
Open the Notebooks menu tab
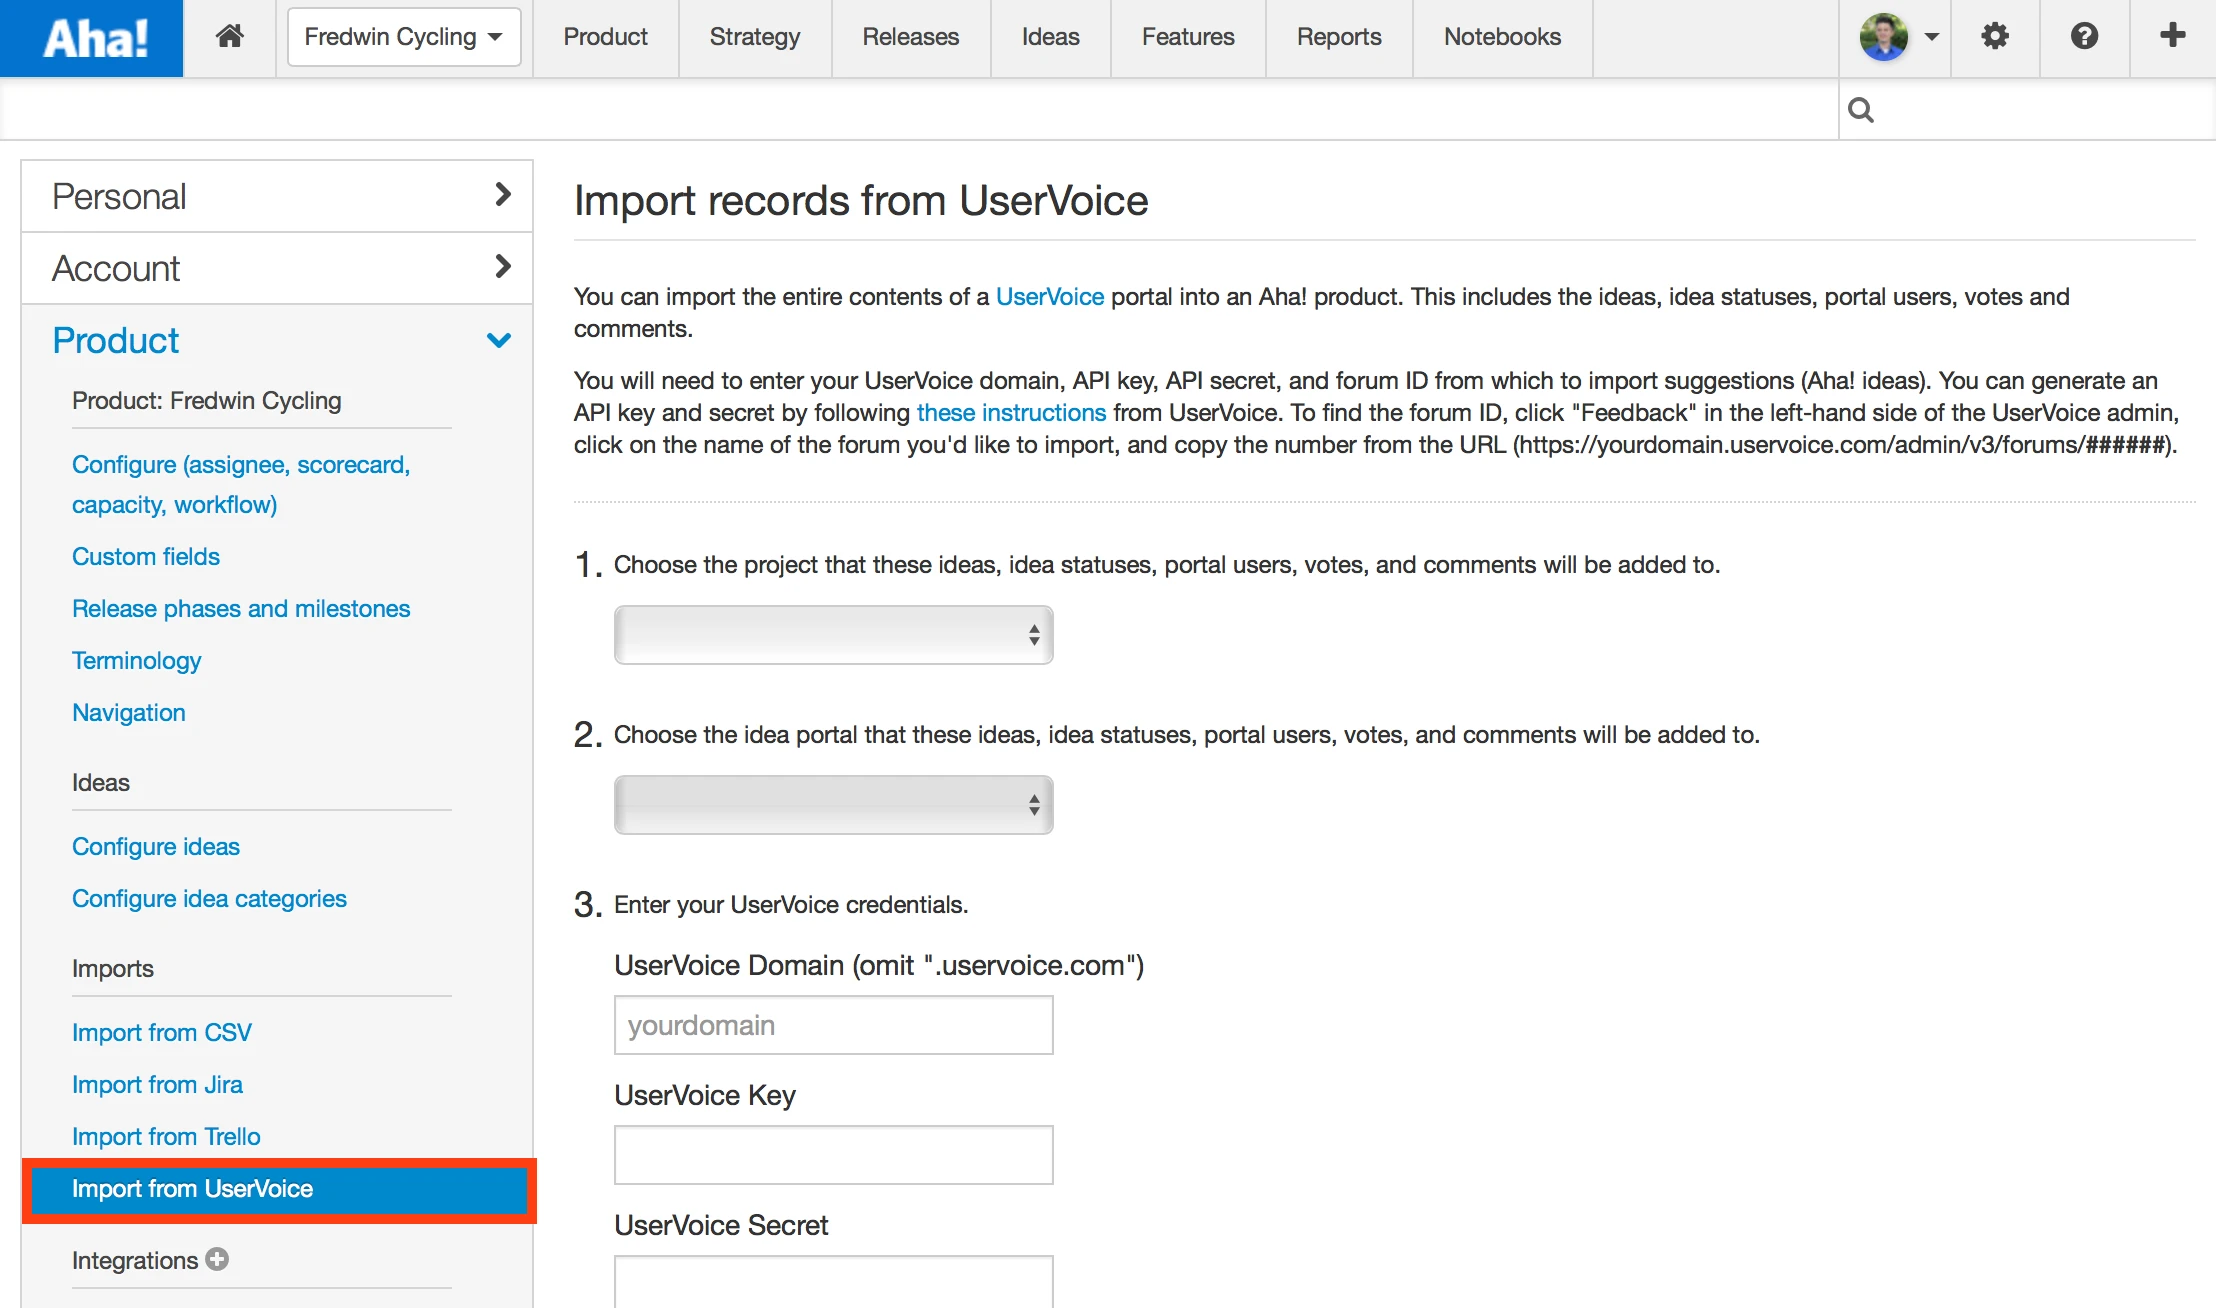[x=1502, y=37]
